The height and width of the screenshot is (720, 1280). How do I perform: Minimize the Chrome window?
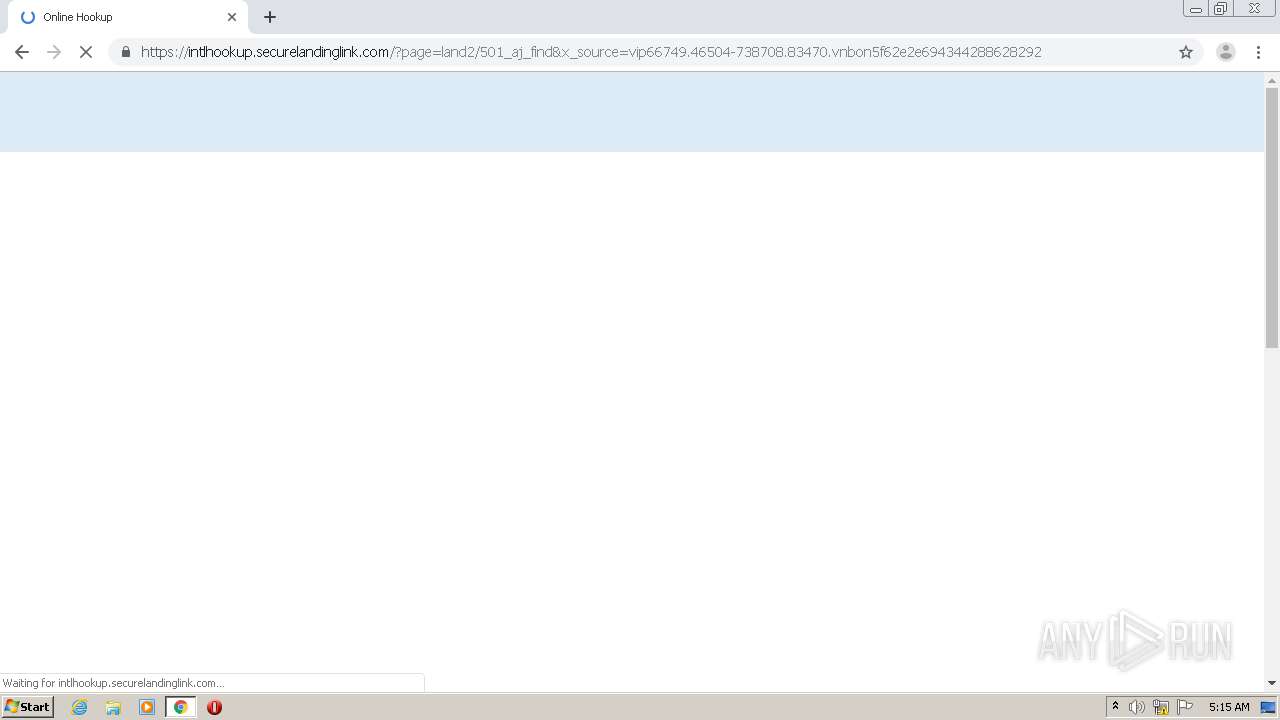pos(1196,9)
